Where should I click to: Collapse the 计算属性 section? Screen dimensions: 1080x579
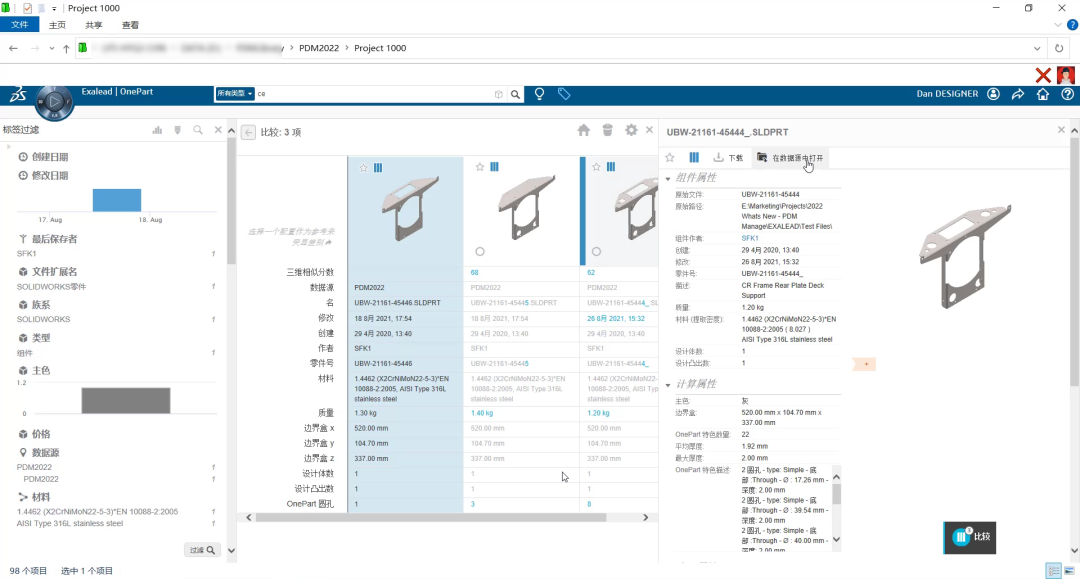point(668,385)
